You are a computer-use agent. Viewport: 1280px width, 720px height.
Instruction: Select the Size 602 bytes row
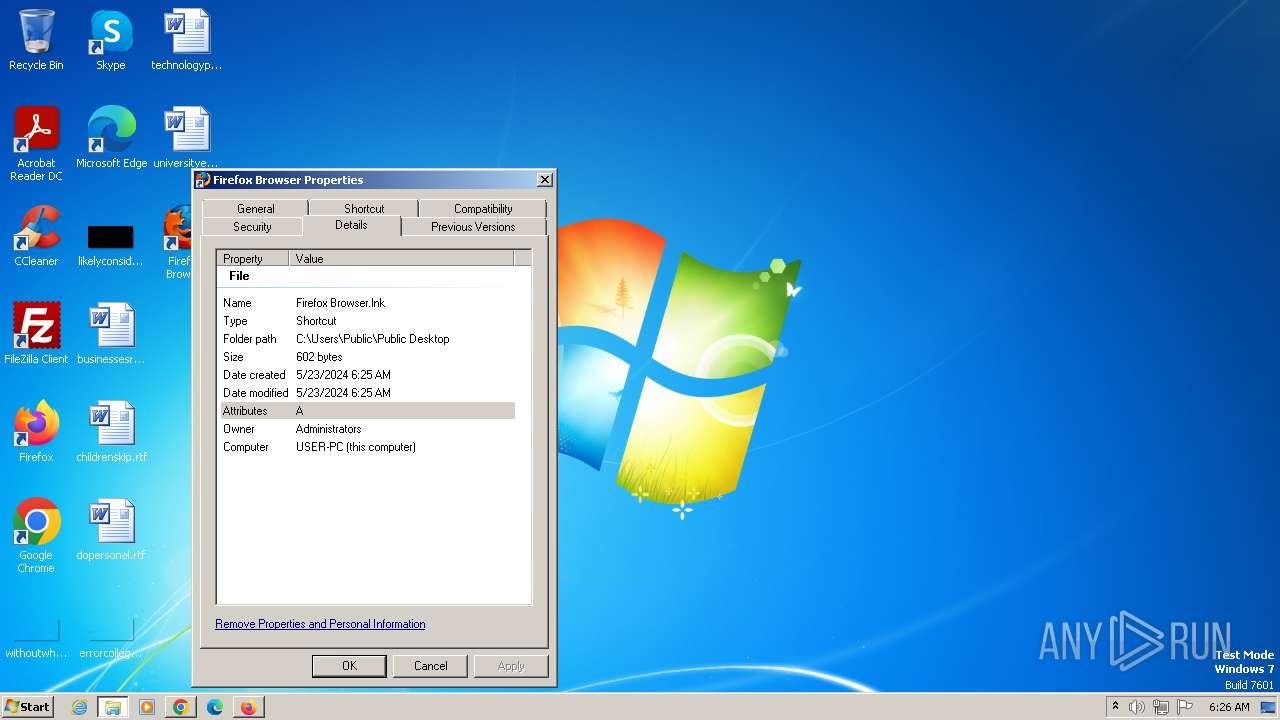(367, 357)
